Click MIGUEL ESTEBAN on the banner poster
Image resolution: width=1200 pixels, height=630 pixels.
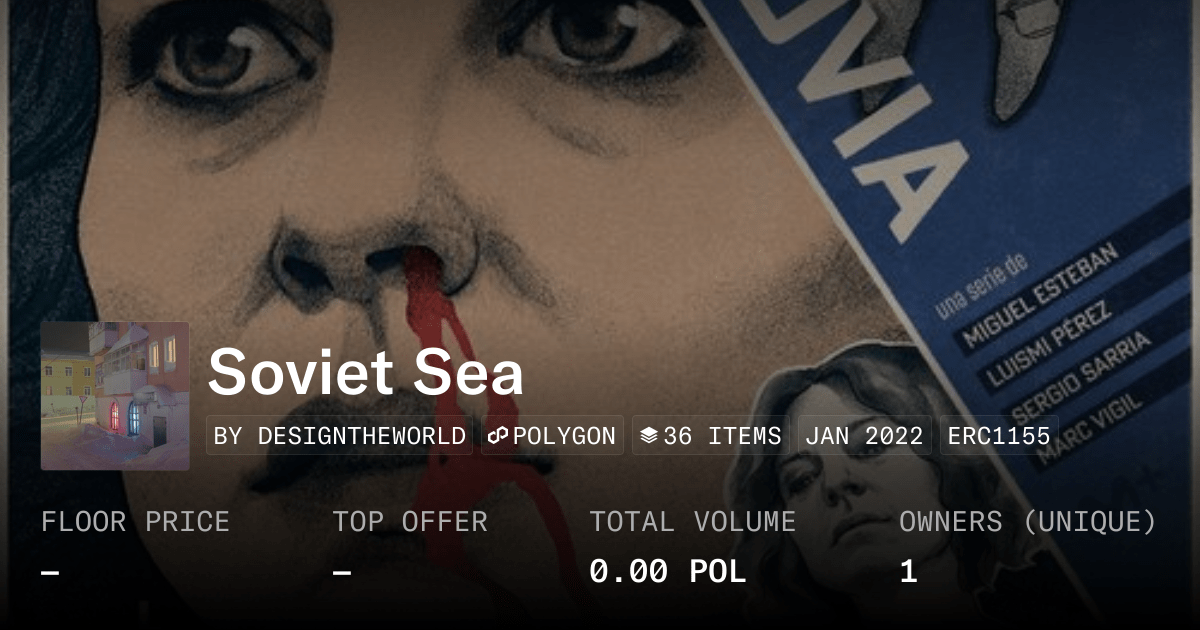click(1038, 292)
